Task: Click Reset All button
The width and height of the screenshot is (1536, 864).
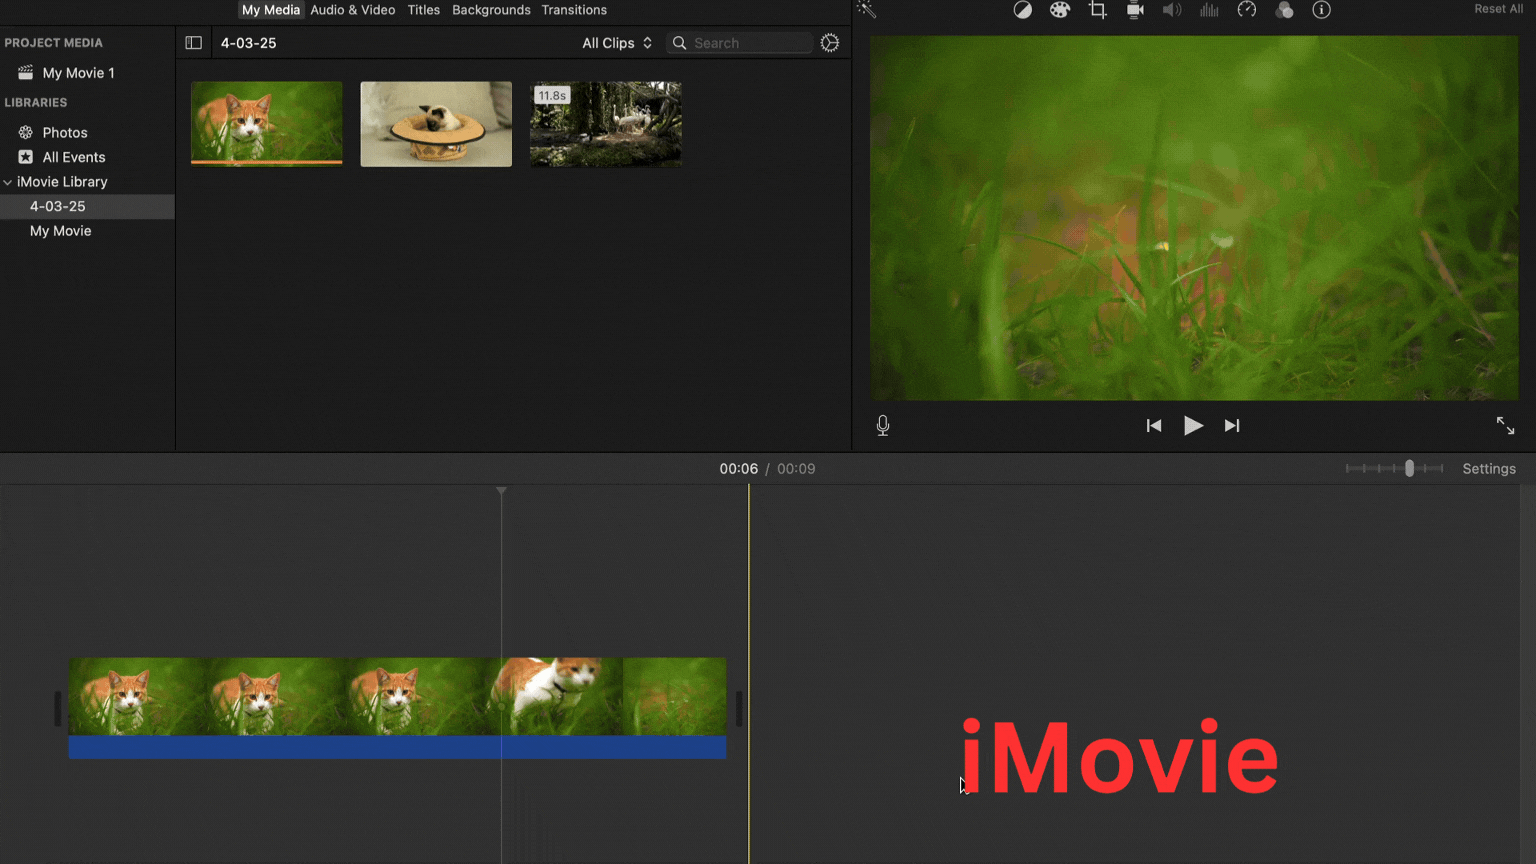Action: 1498,9
